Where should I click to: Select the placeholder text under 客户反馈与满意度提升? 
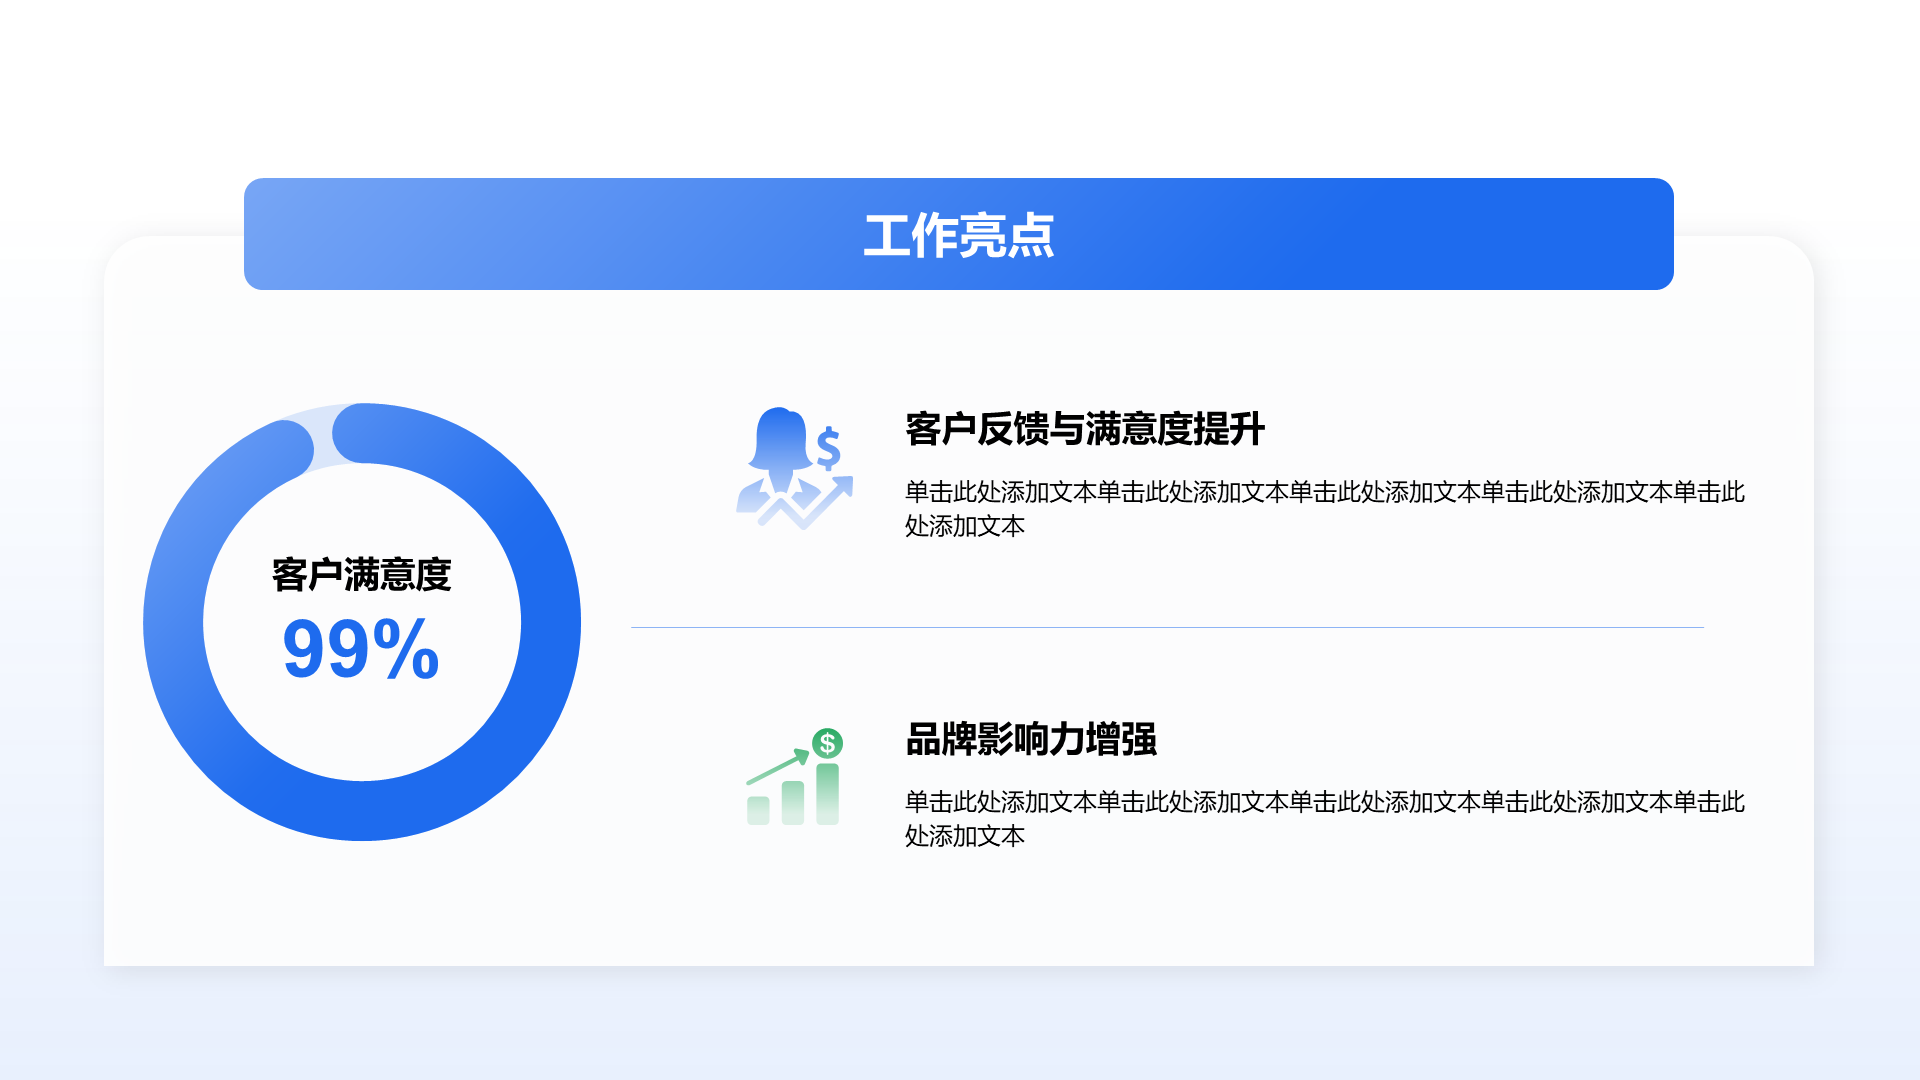(1325, 509)
